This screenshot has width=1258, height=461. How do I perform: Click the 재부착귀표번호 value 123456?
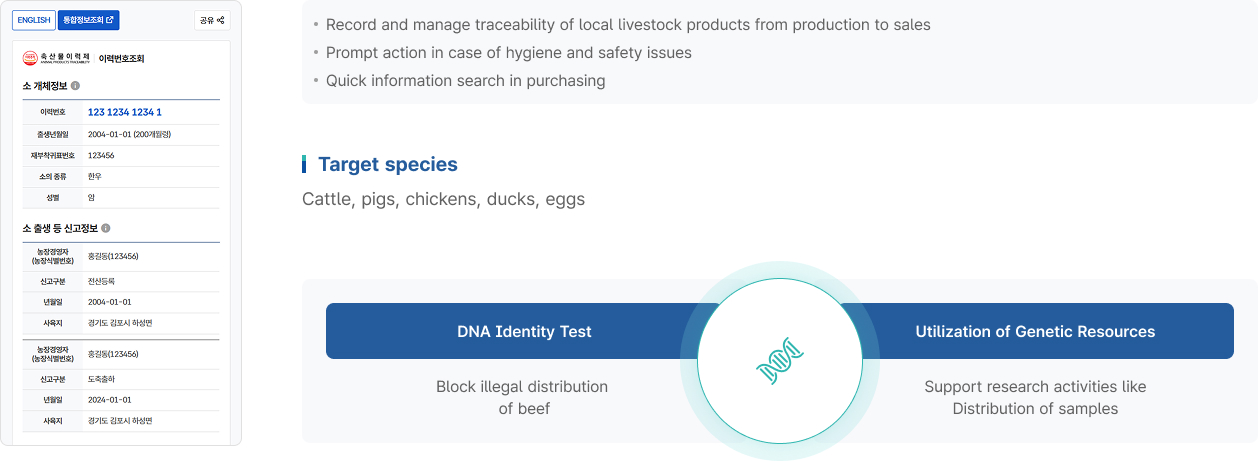(101, 155)
